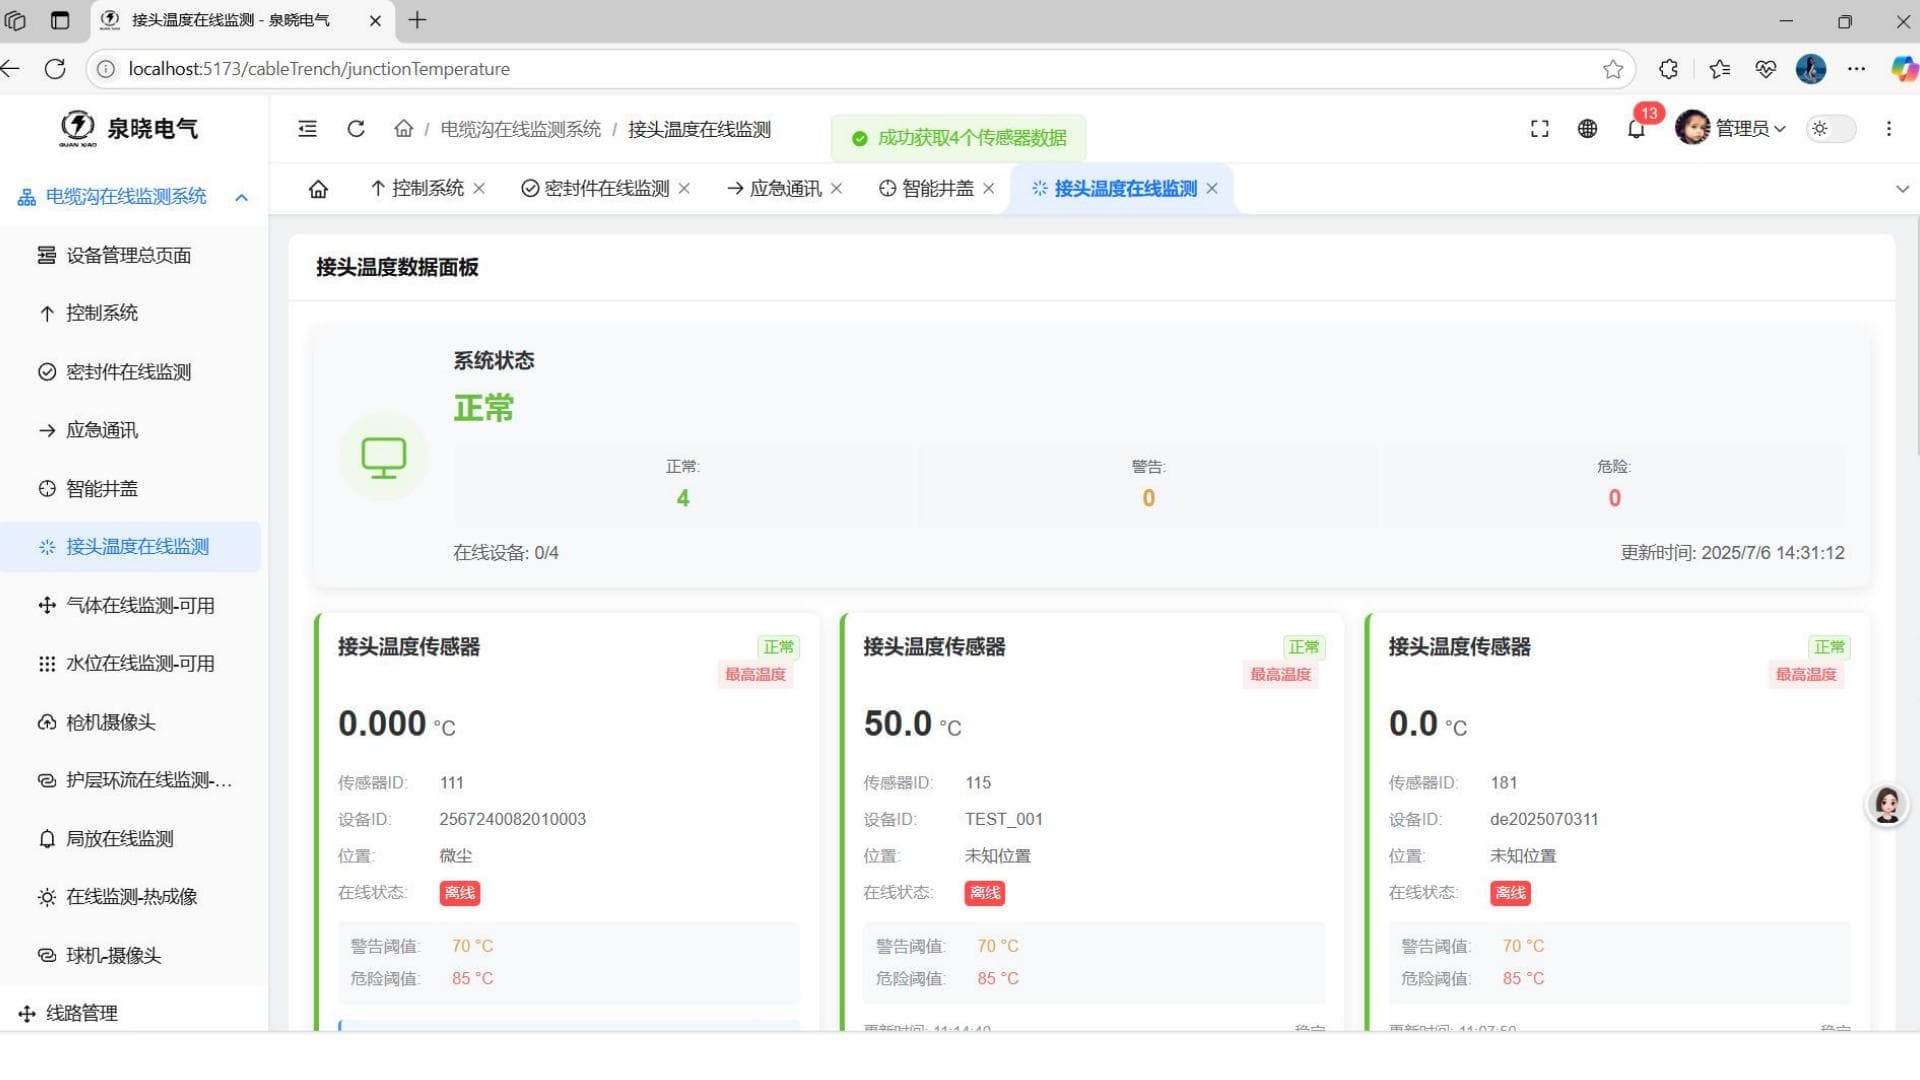Collapse the 电缆沟在线监测系统 sidebar group
The width and height of the screenshot is (1920, 1080).
(x=133, y=197)
